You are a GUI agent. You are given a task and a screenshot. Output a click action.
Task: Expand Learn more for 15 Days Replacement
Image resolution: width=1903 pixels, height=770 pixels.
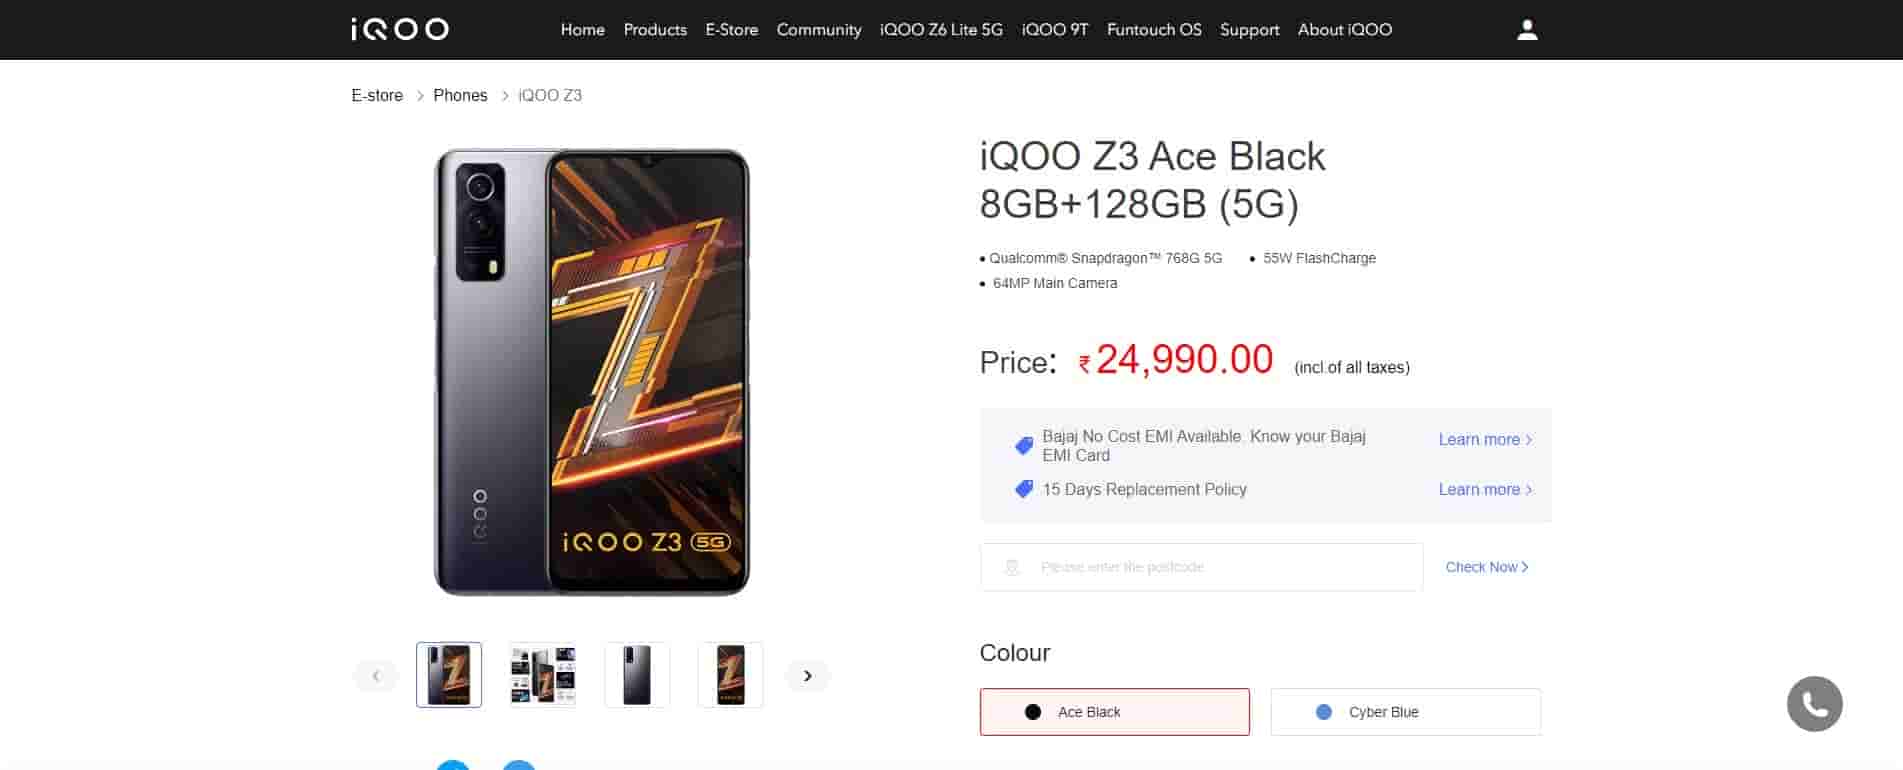1484,489
